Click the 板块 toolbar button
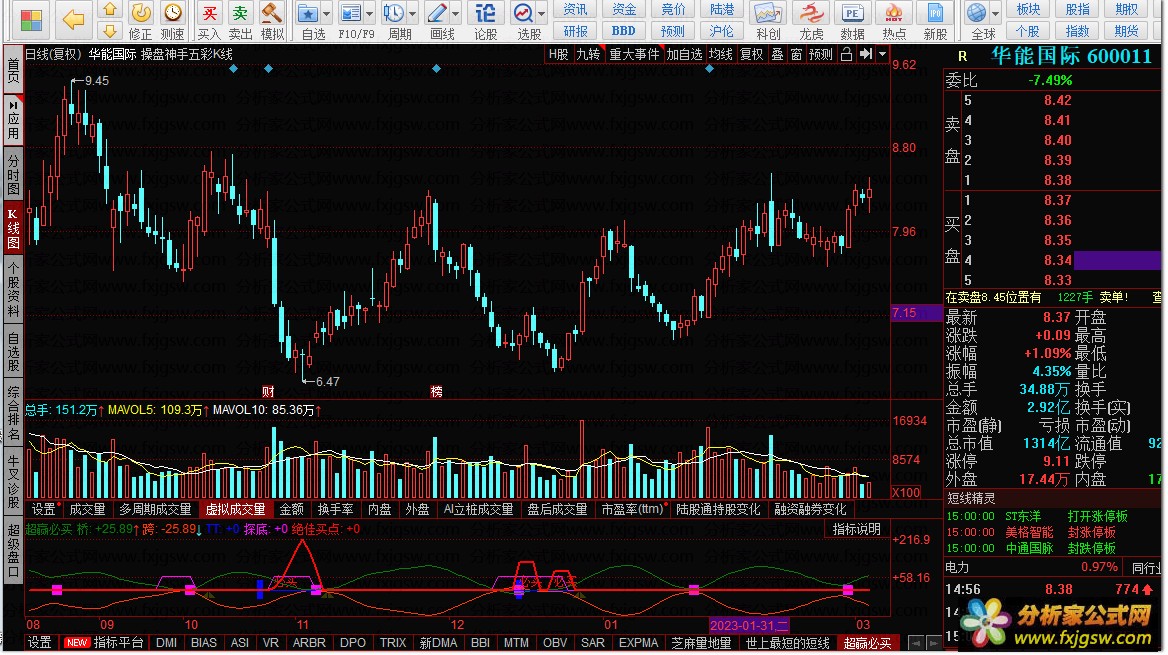1168x655 pixels. 1028,10
